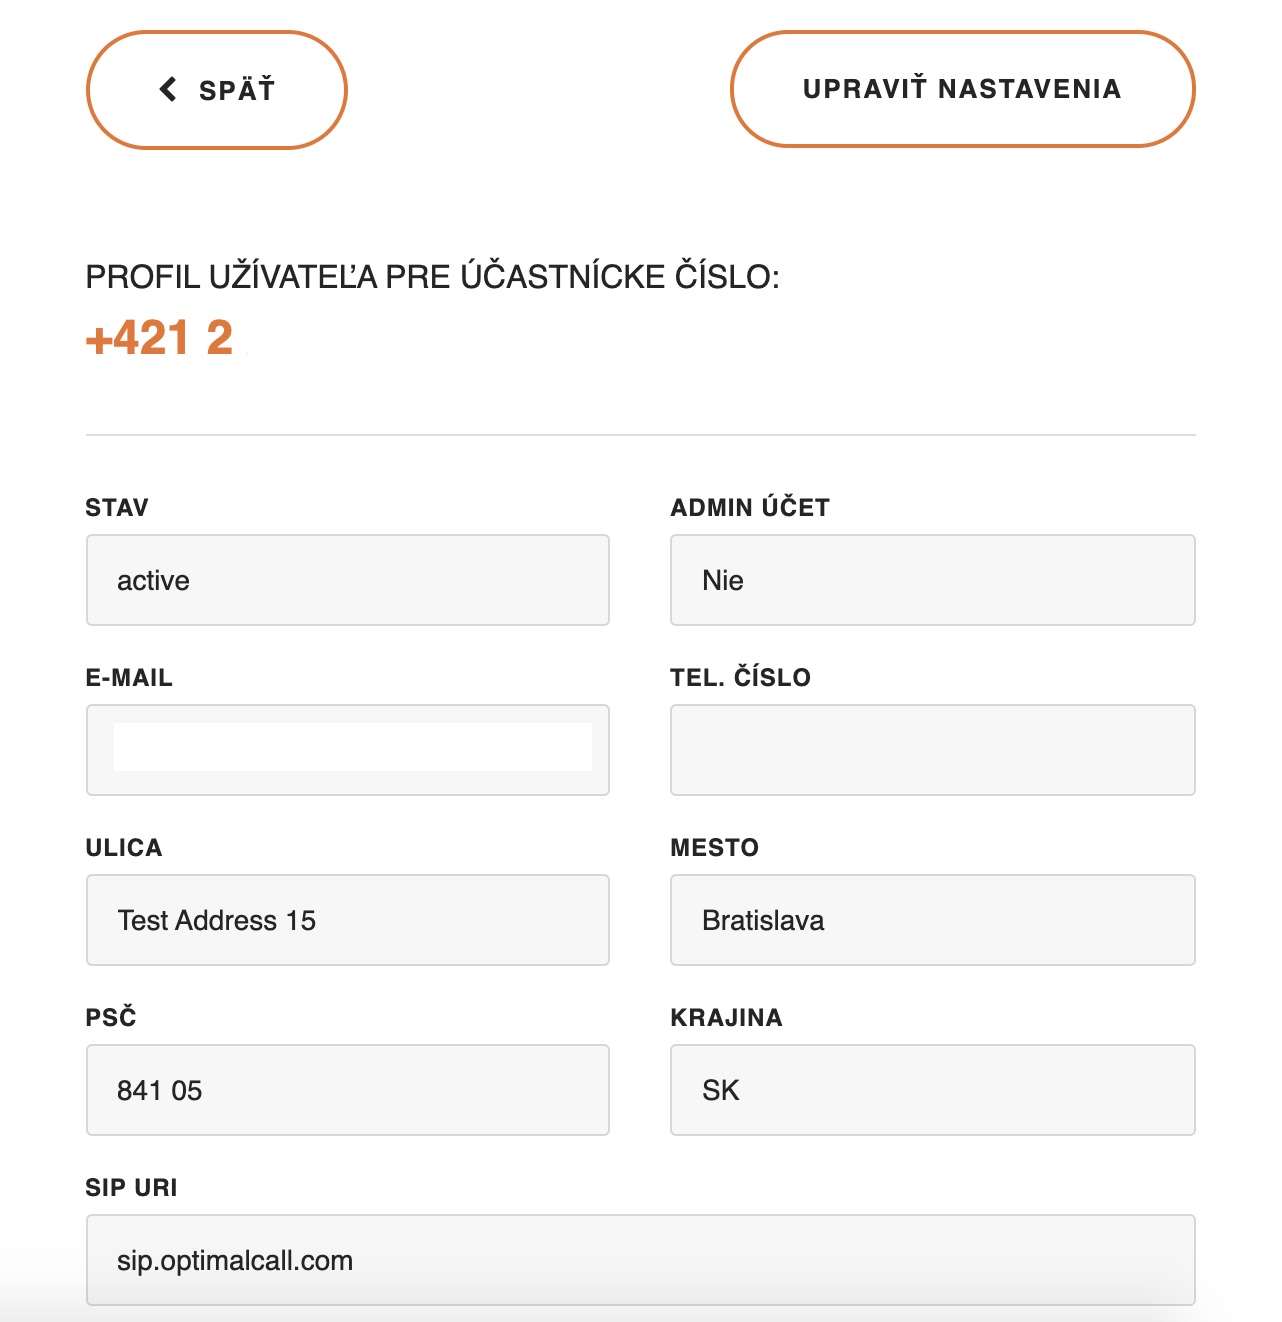
Task: Click the E-MAIL field label
Action: click(x=129, y=678)
